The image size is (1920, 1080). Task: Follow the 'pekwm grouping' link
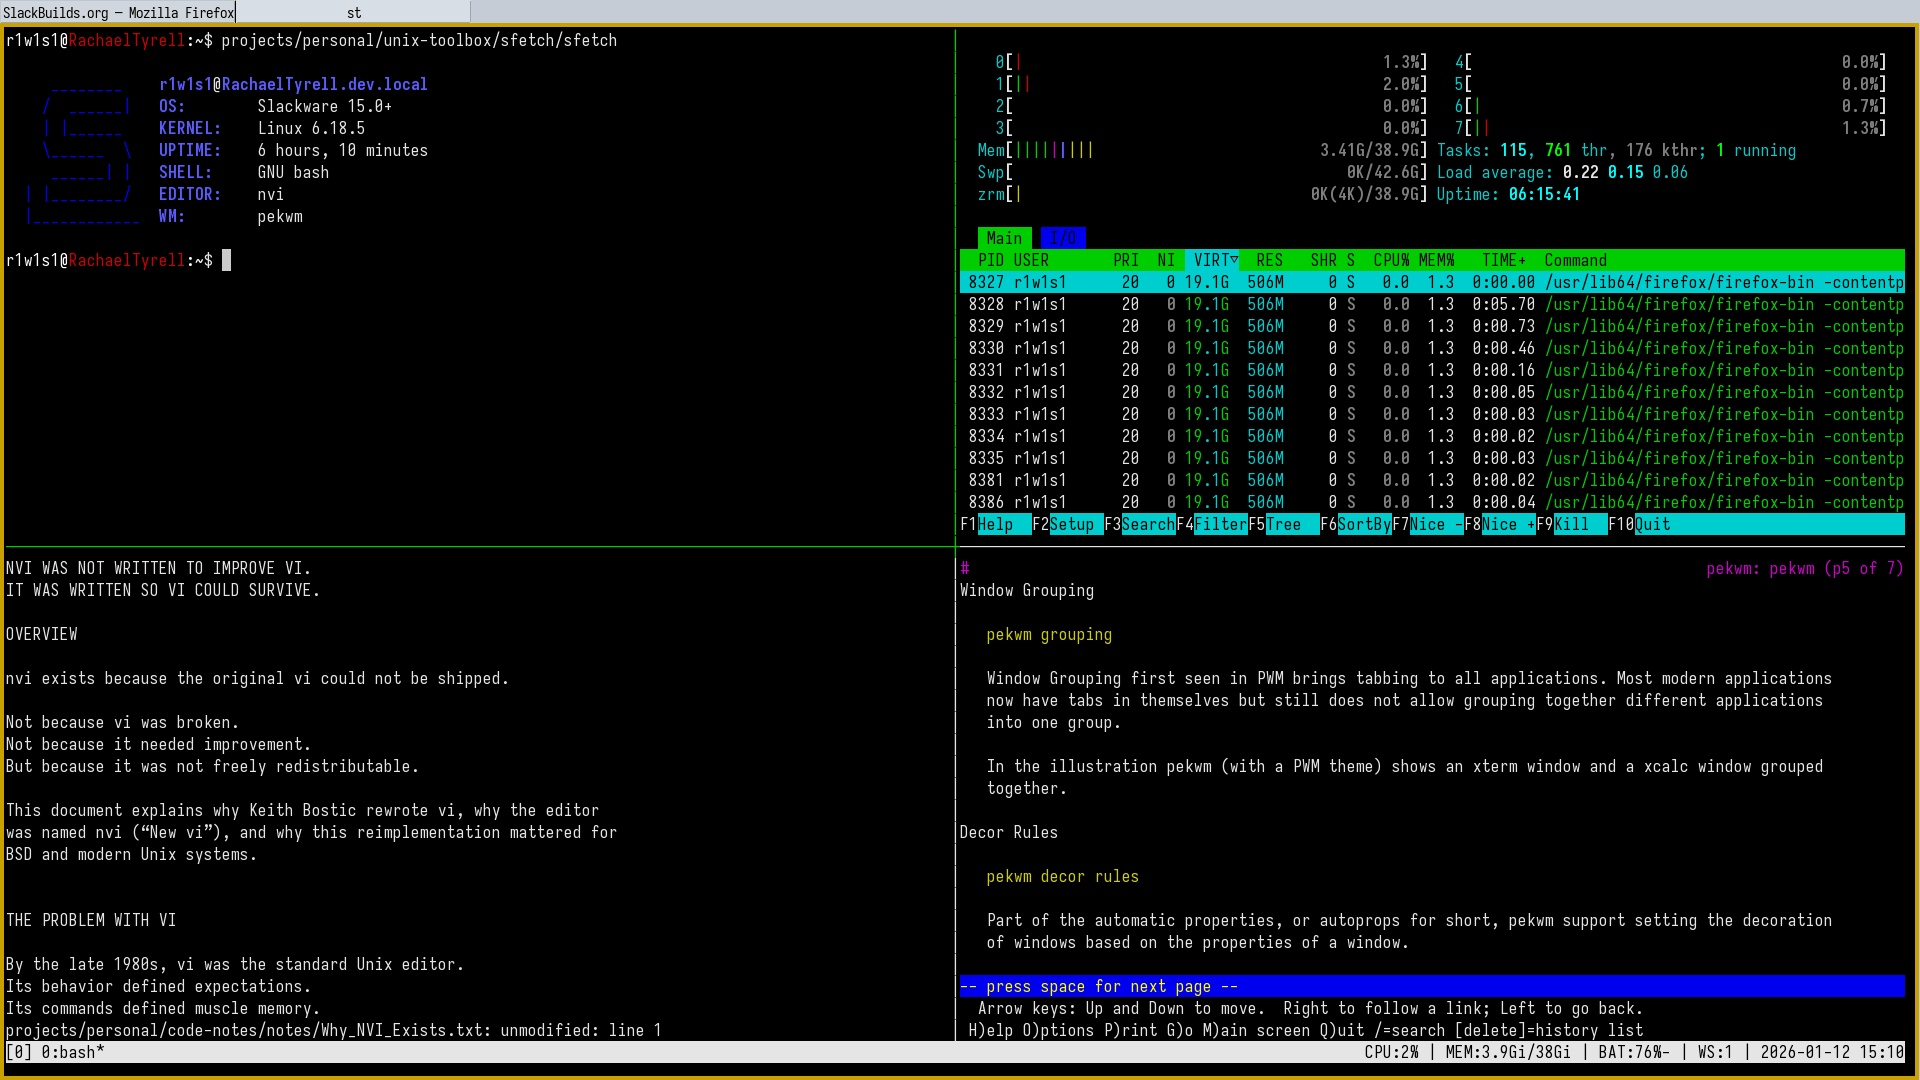pos(1049,634)
